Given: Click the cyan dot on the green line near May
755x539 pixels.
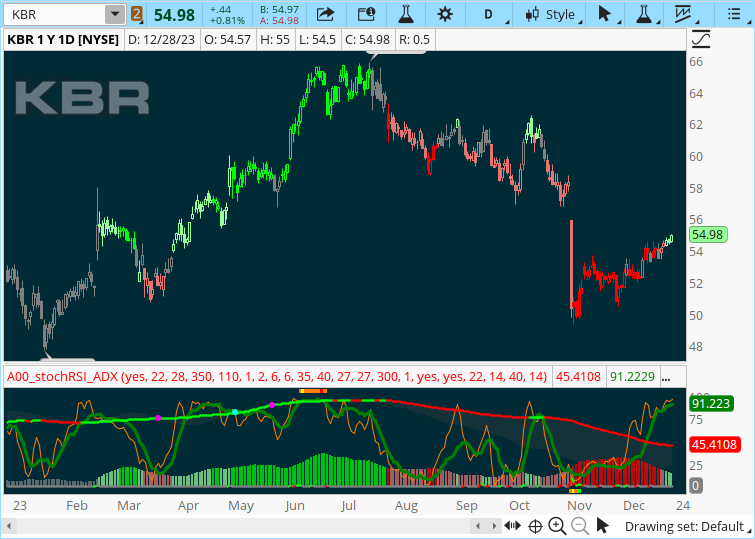Looking at the screenshot, I should (235, 412).
